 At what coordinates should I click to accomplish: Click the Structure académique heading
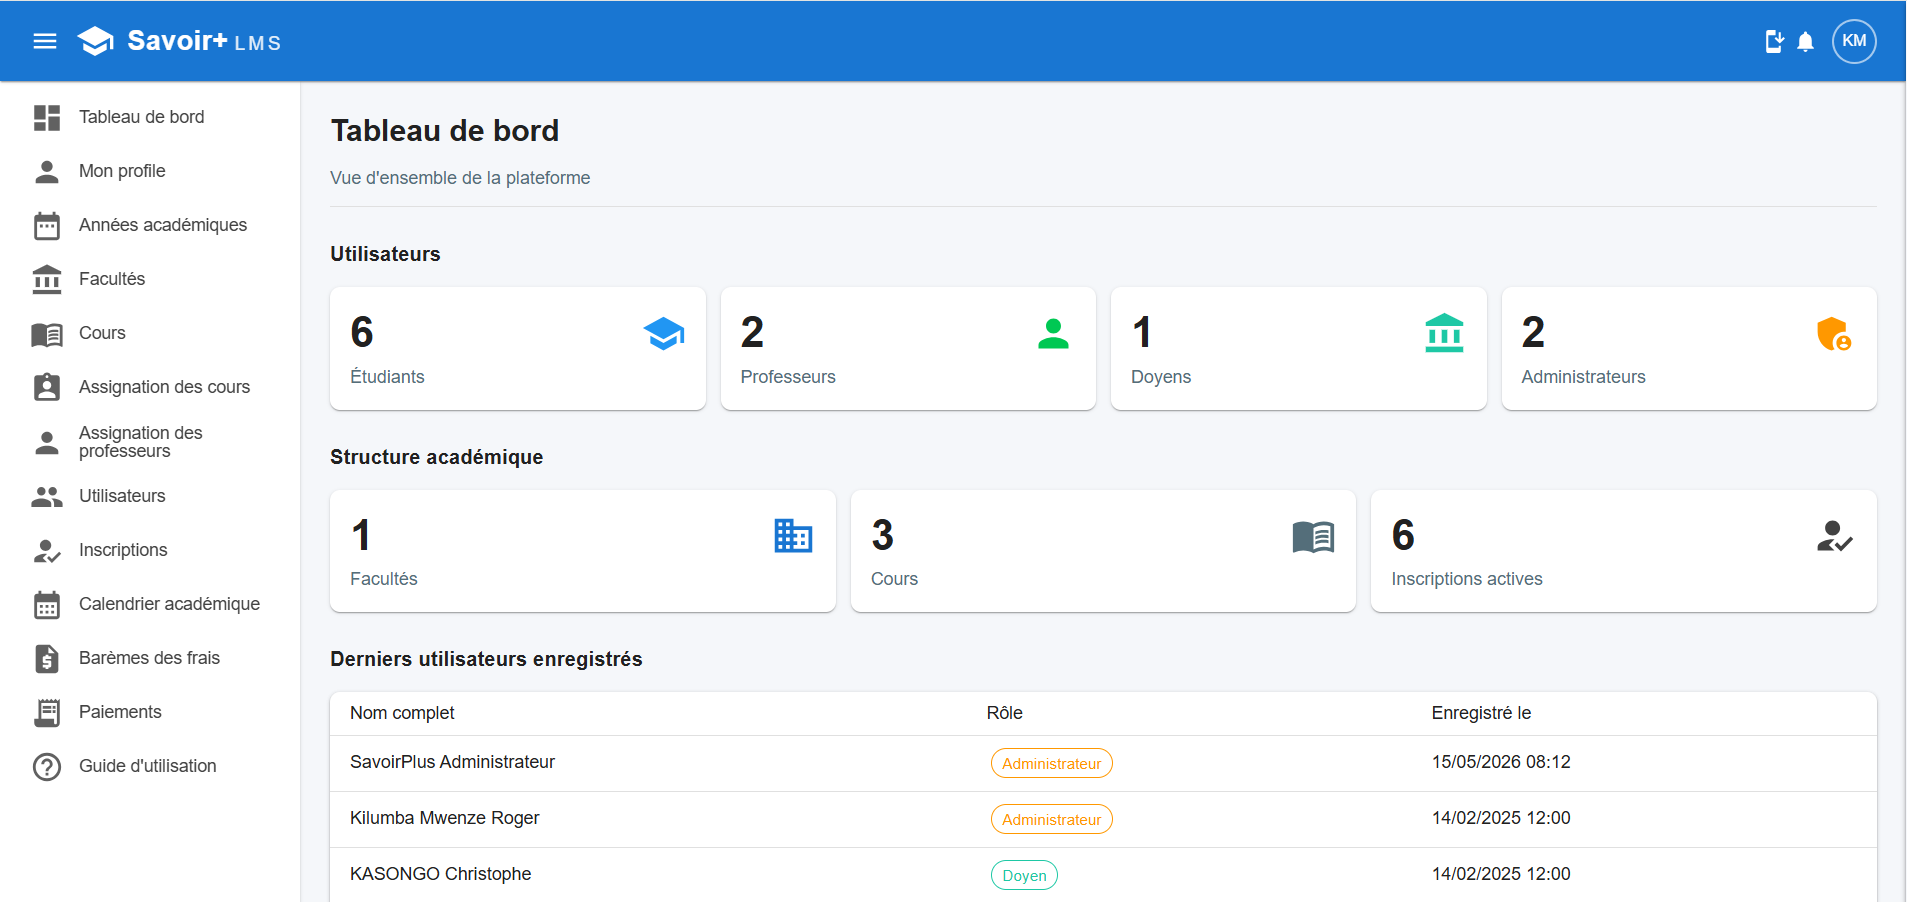click(x=436, y=457)
